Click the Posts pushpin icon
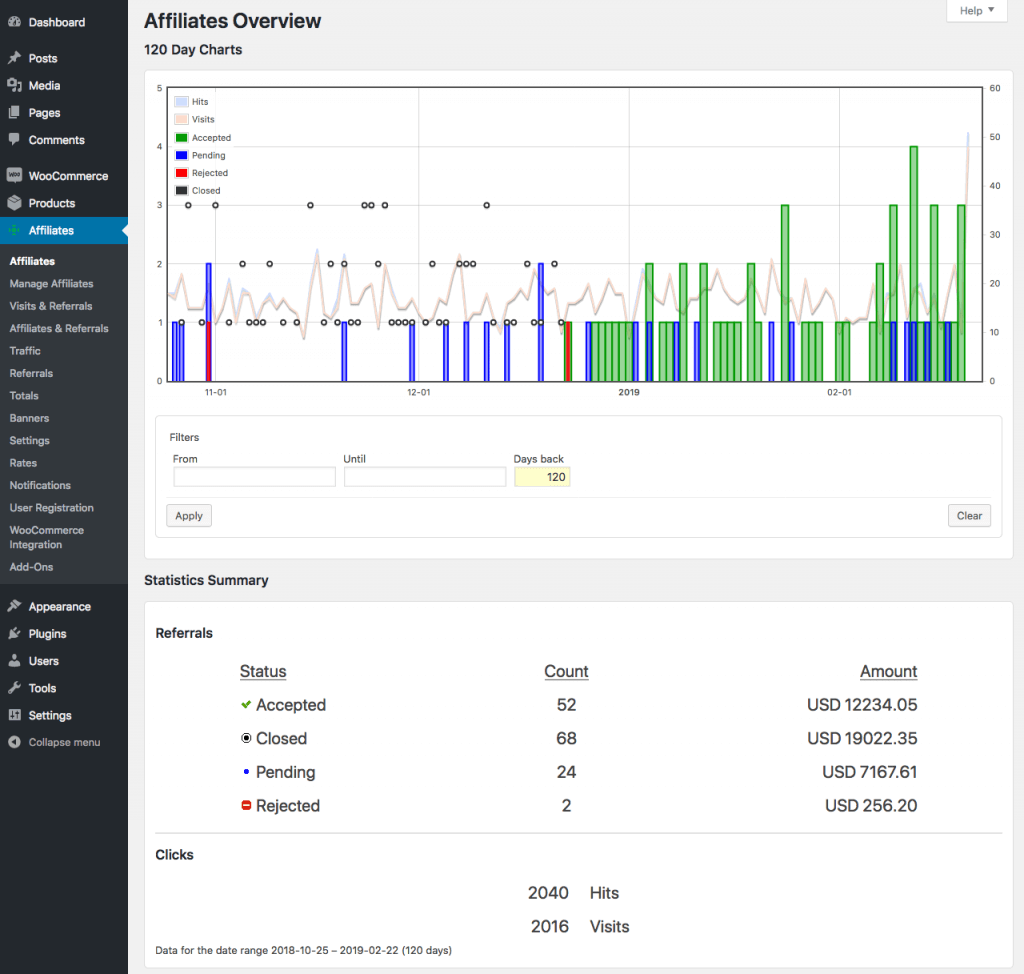The height and width of the screenshot is (974, 1024). [x=14, y=58]
